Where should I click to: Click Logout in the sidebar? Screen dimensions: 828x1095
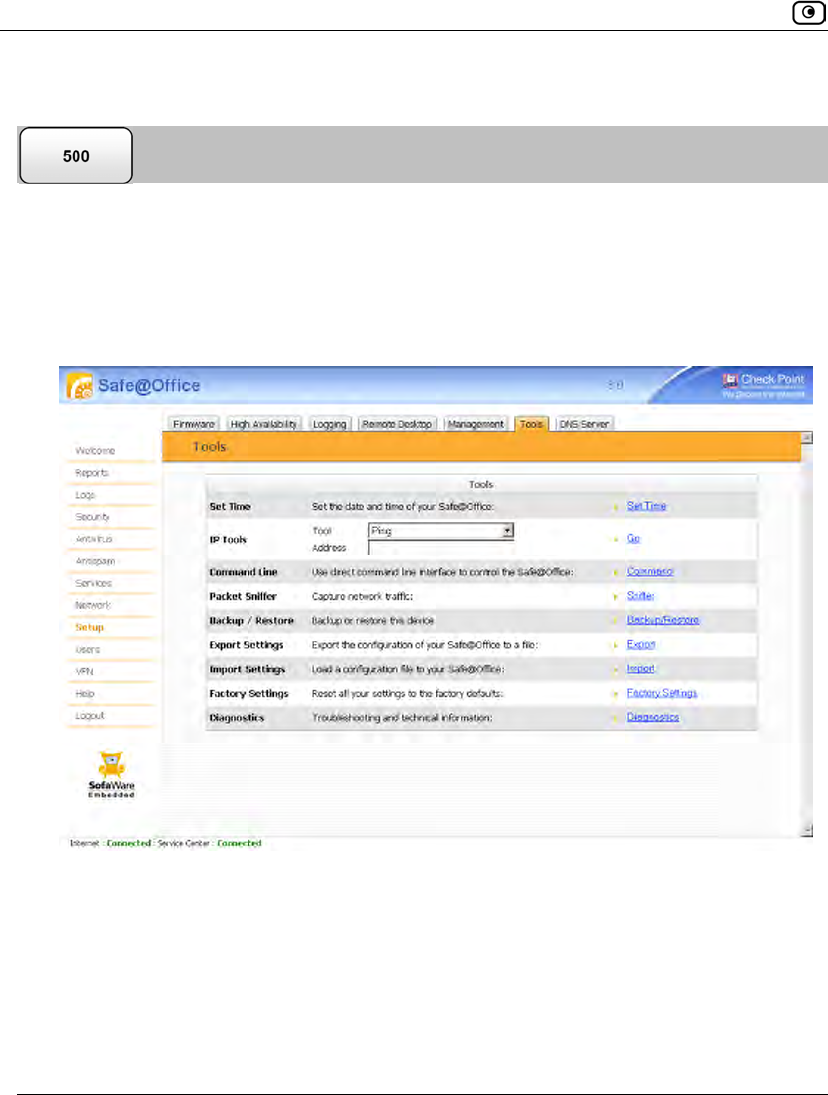(89, 716)
